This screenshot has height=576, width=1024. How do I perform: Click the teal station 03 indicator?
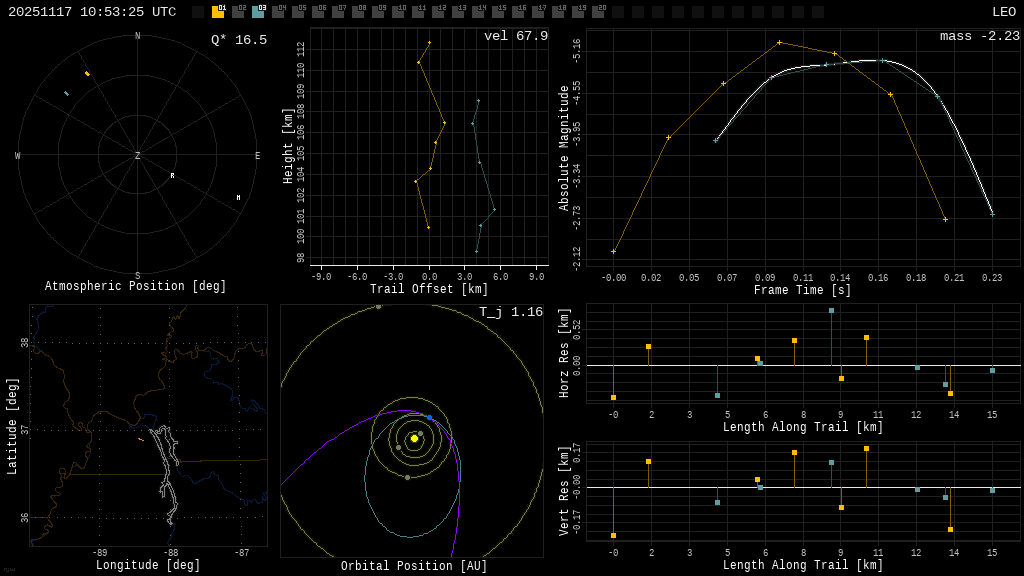pyautogui.click(x=258, y=12)
